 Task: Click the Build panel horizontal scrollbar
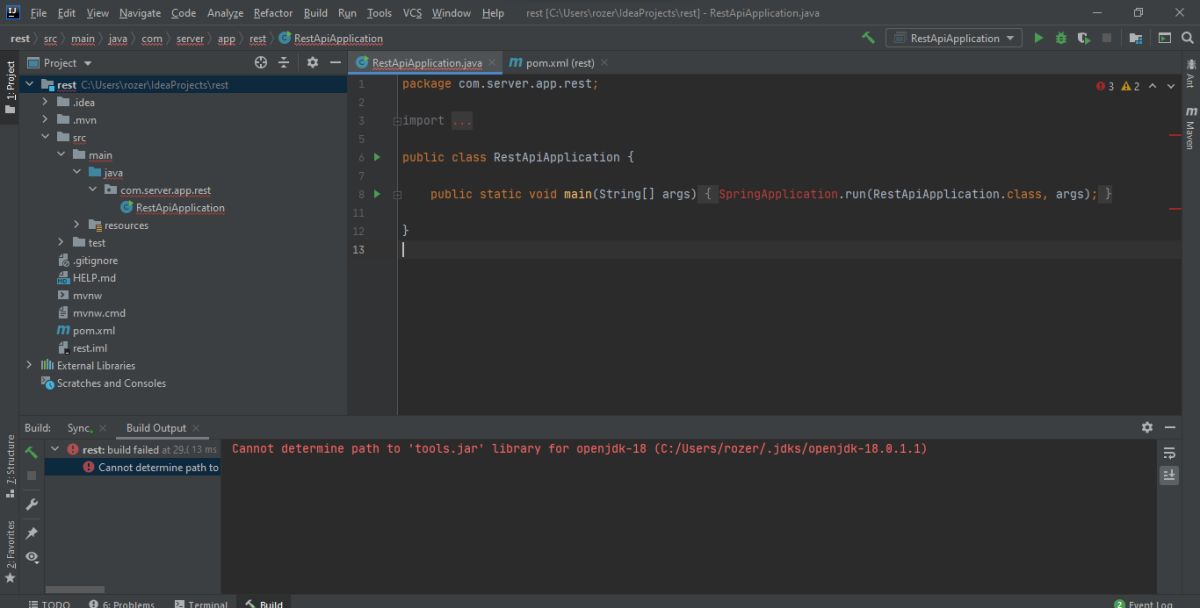point(75,589)
